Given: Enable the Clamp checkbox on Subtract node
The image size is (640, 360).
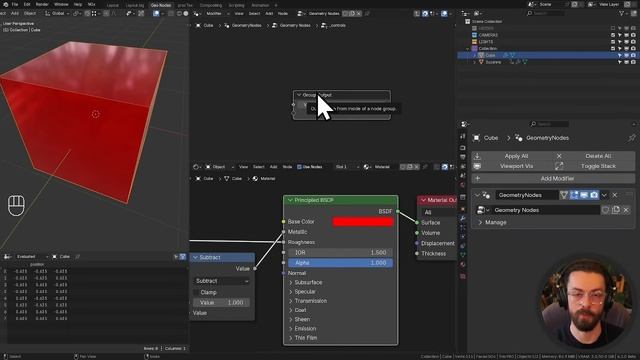Looking at the screenshot, I should (197, 292).
